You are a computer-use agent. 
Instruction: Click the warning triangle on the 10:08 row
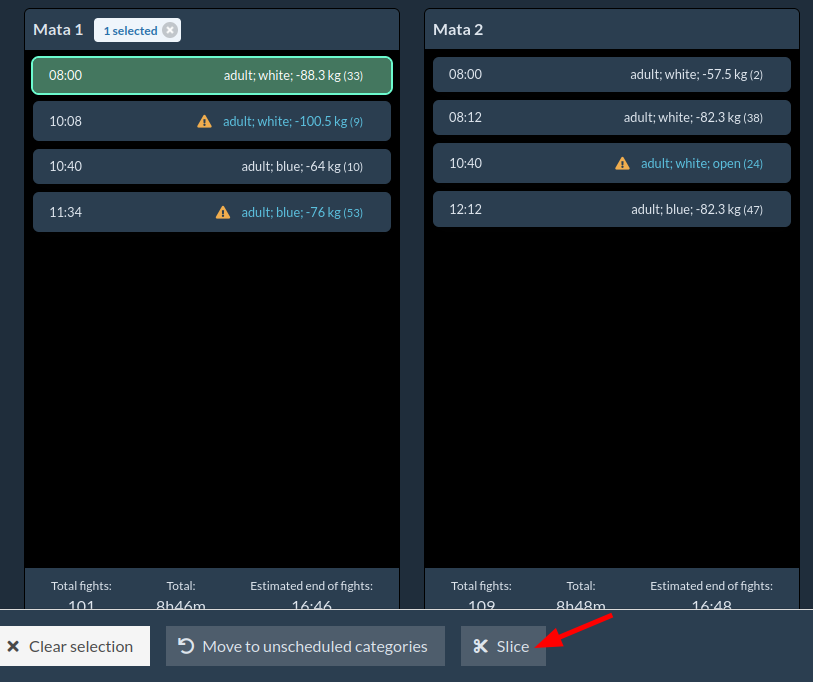[x=204, y=121]
